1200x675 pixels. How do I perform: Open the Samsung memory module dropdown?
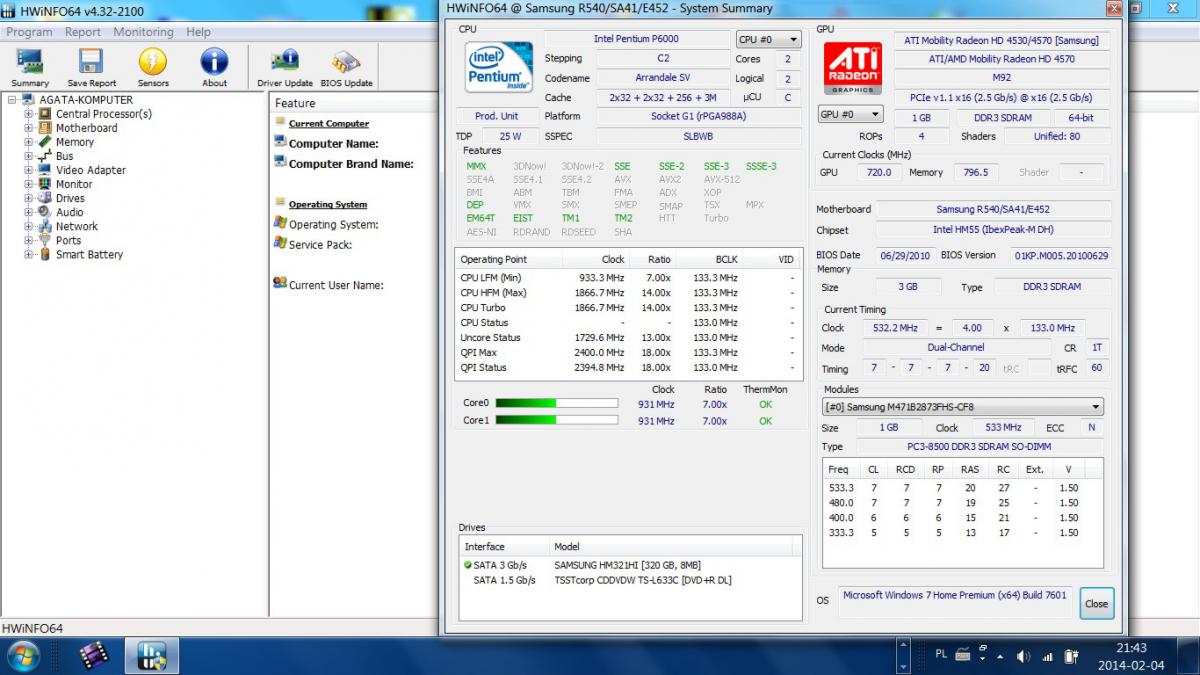(x=962, y=407)
